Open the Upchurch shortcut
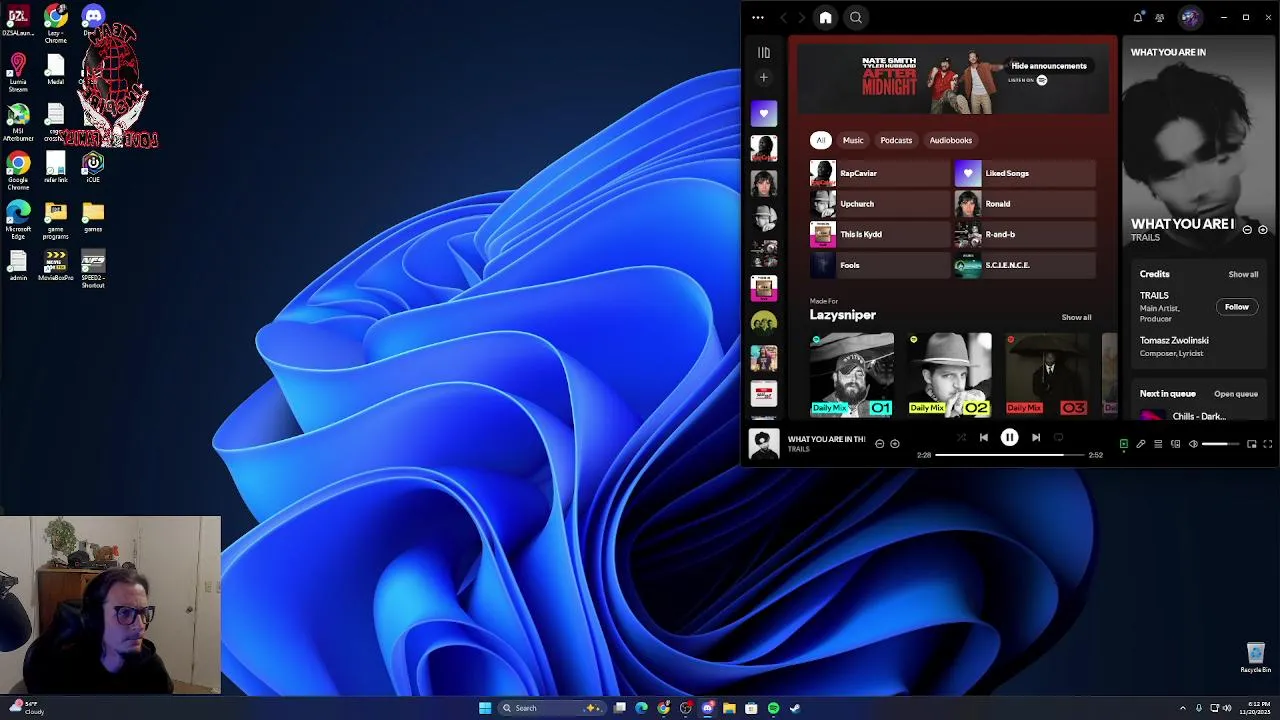Screen dimensions: 1280x720 click(879, 204)
